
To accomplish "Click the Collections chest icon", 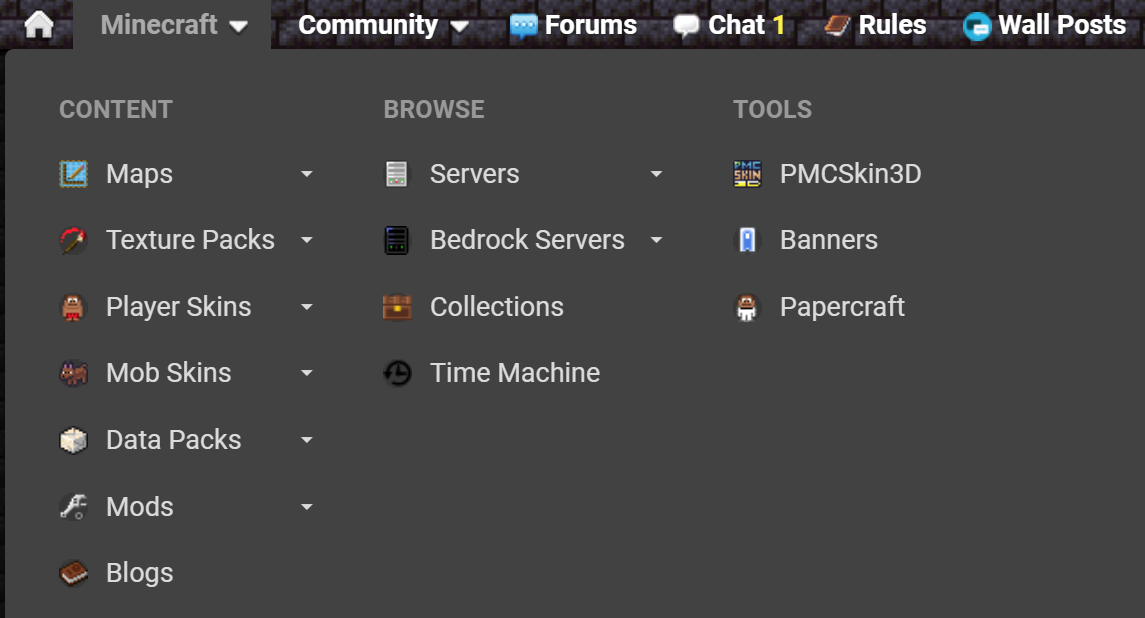I will point(397,307).
